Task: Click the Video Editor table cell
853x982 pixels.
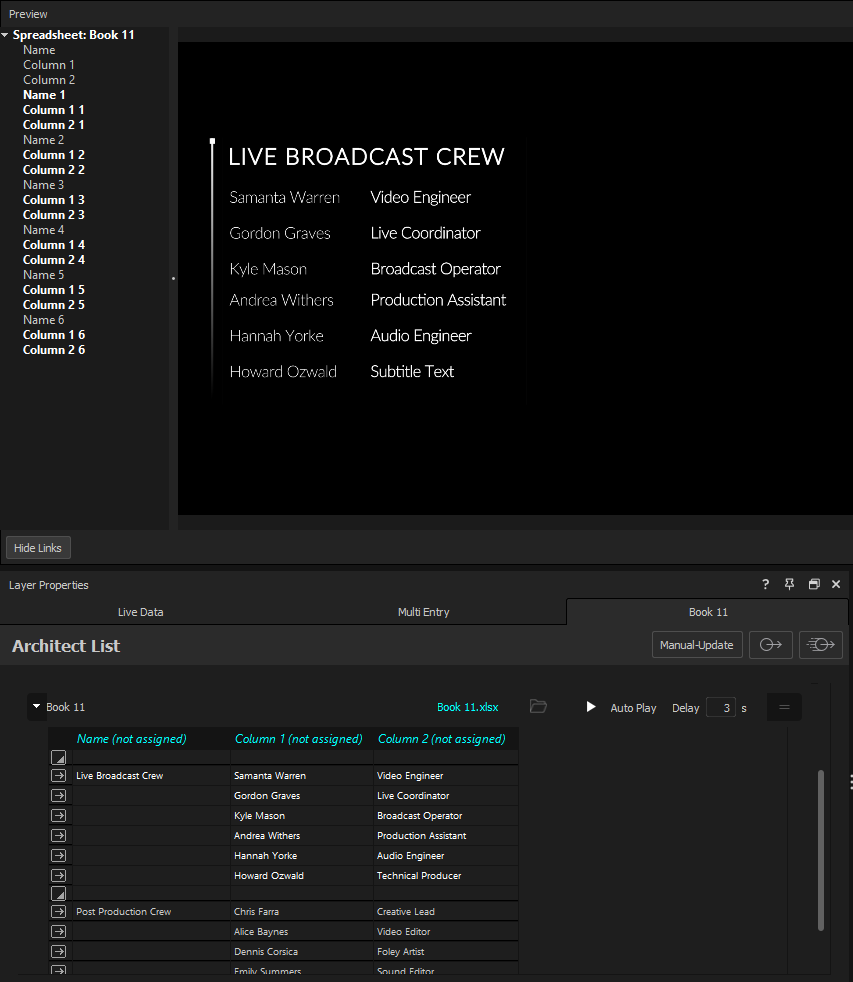Action: coord(446,931)
